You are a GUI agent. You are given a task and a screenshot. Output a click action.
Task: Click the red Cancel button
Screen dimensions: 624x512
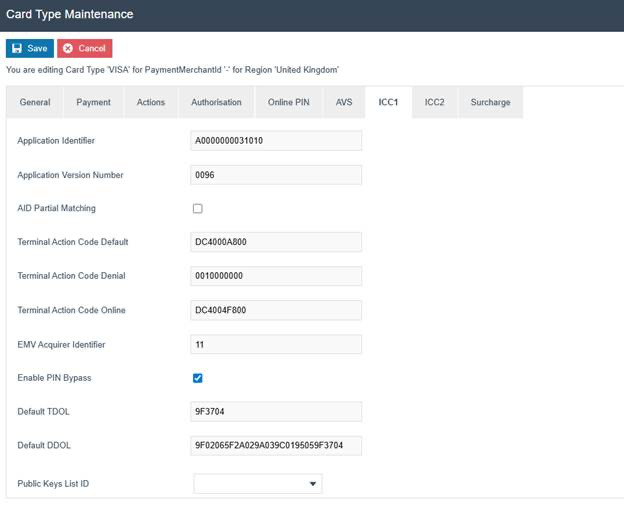(84, 48)
